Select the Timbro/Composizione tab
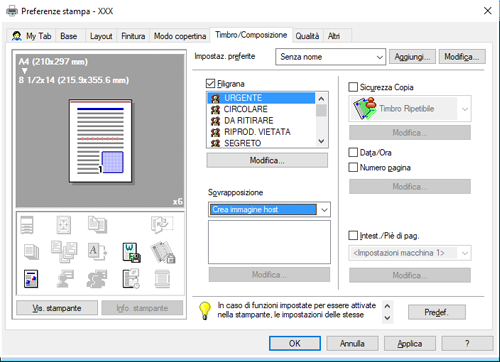Image resolution: width=500 pixels, height=362 pixels. pos(251,35)
